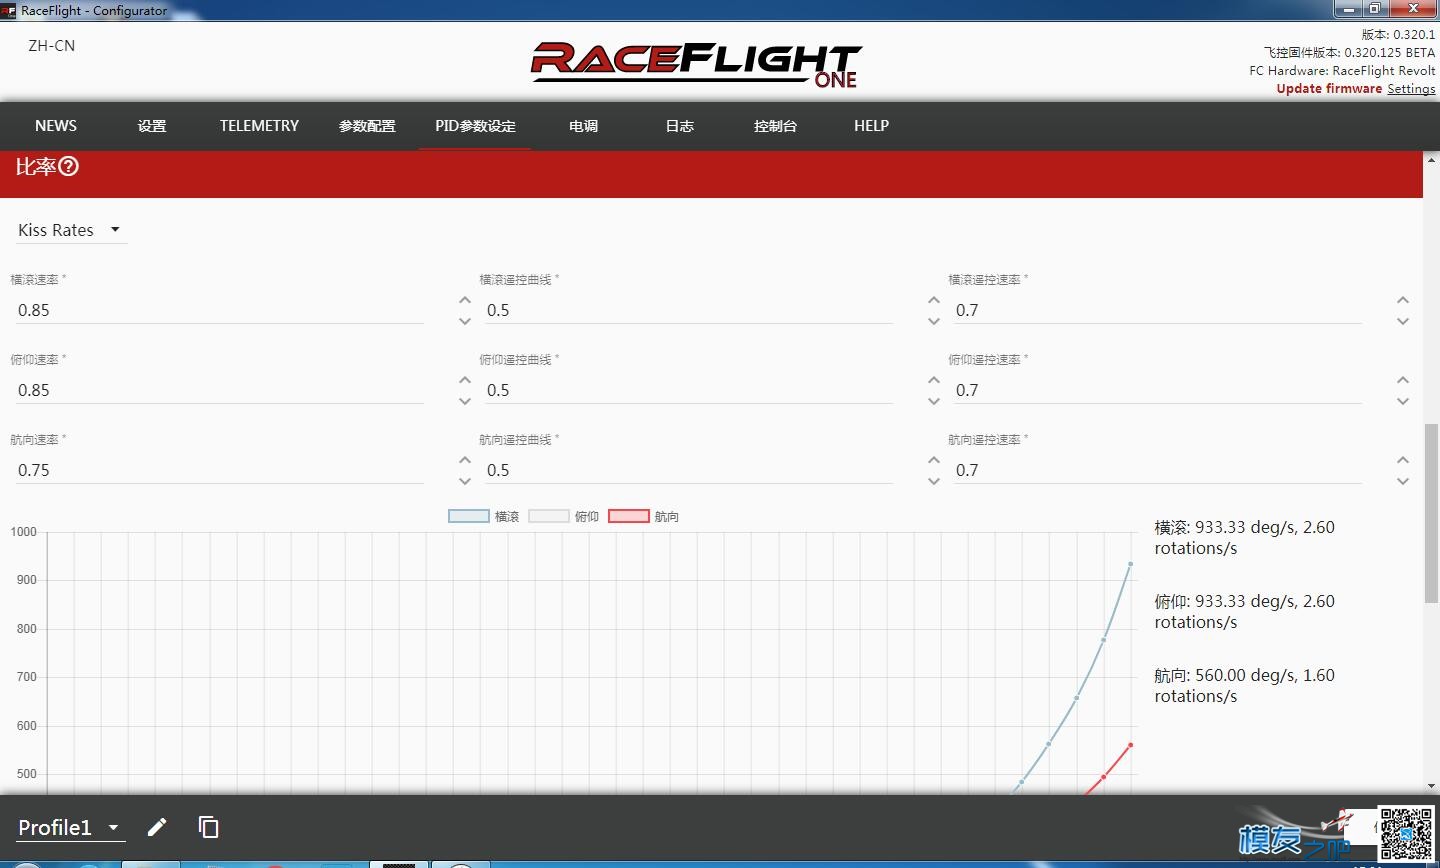Screen dimensions: 1440x868
Task: Click the scrollbar down arrow
Action: [x=1431, y=786]
